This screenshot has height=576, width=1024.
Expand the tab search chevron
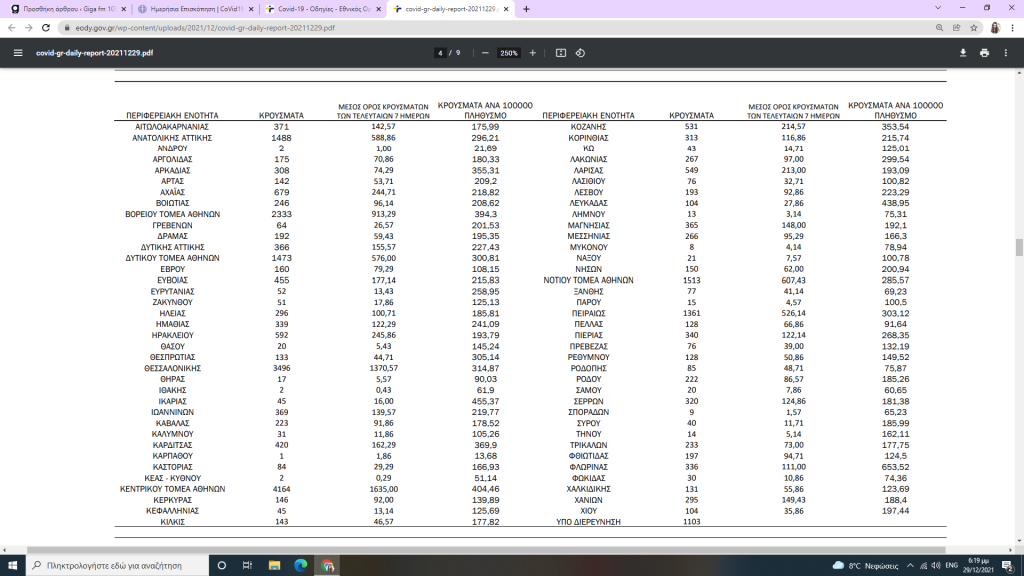pos(938,8)
